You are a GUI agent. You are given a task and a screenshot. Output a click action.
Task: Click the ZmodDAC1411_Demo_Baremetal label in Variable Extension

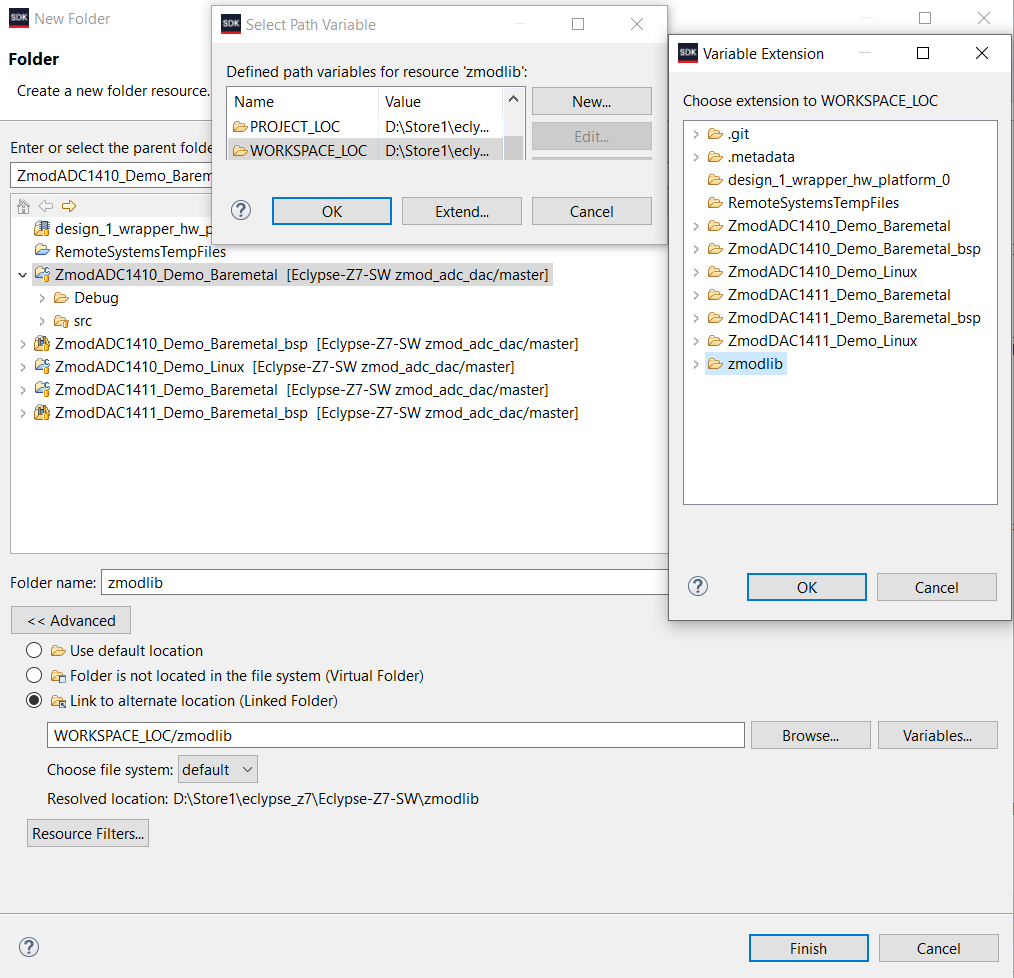pyautogui.click(x=839, y=295)
